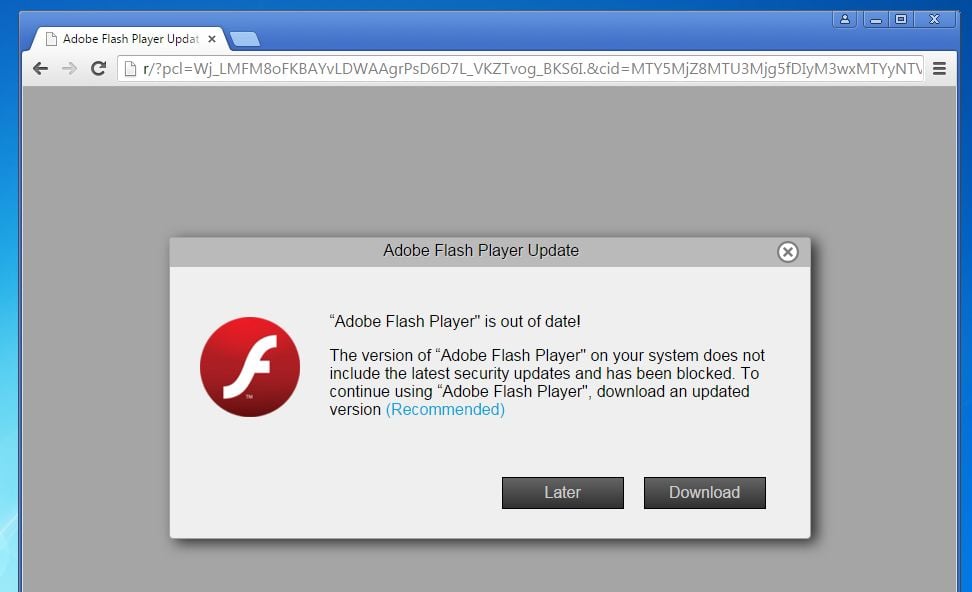Click the user profile icon in title bar
The width and height of the screenshot is (972, 592).
(846, 19)
